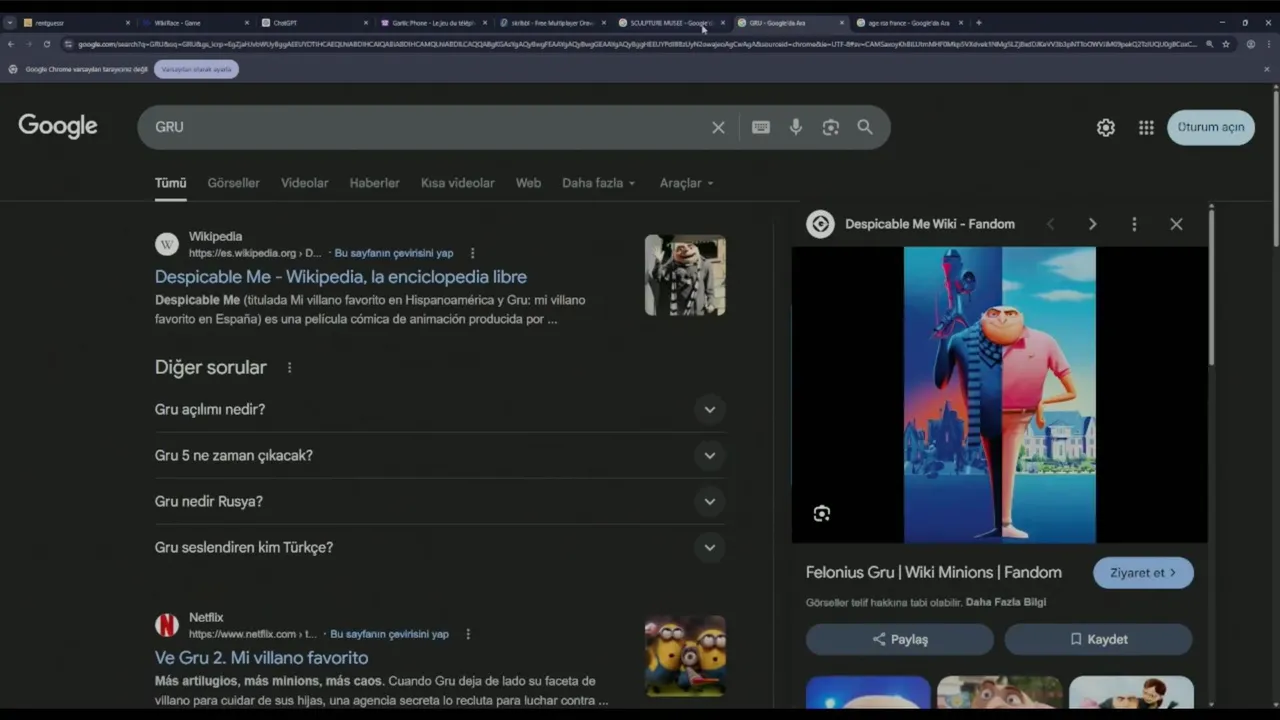Image resolution: width=1280 pixels, height=720 pixels.
Task: Click the Kaydet save button
Action: tap(1098, 639)
